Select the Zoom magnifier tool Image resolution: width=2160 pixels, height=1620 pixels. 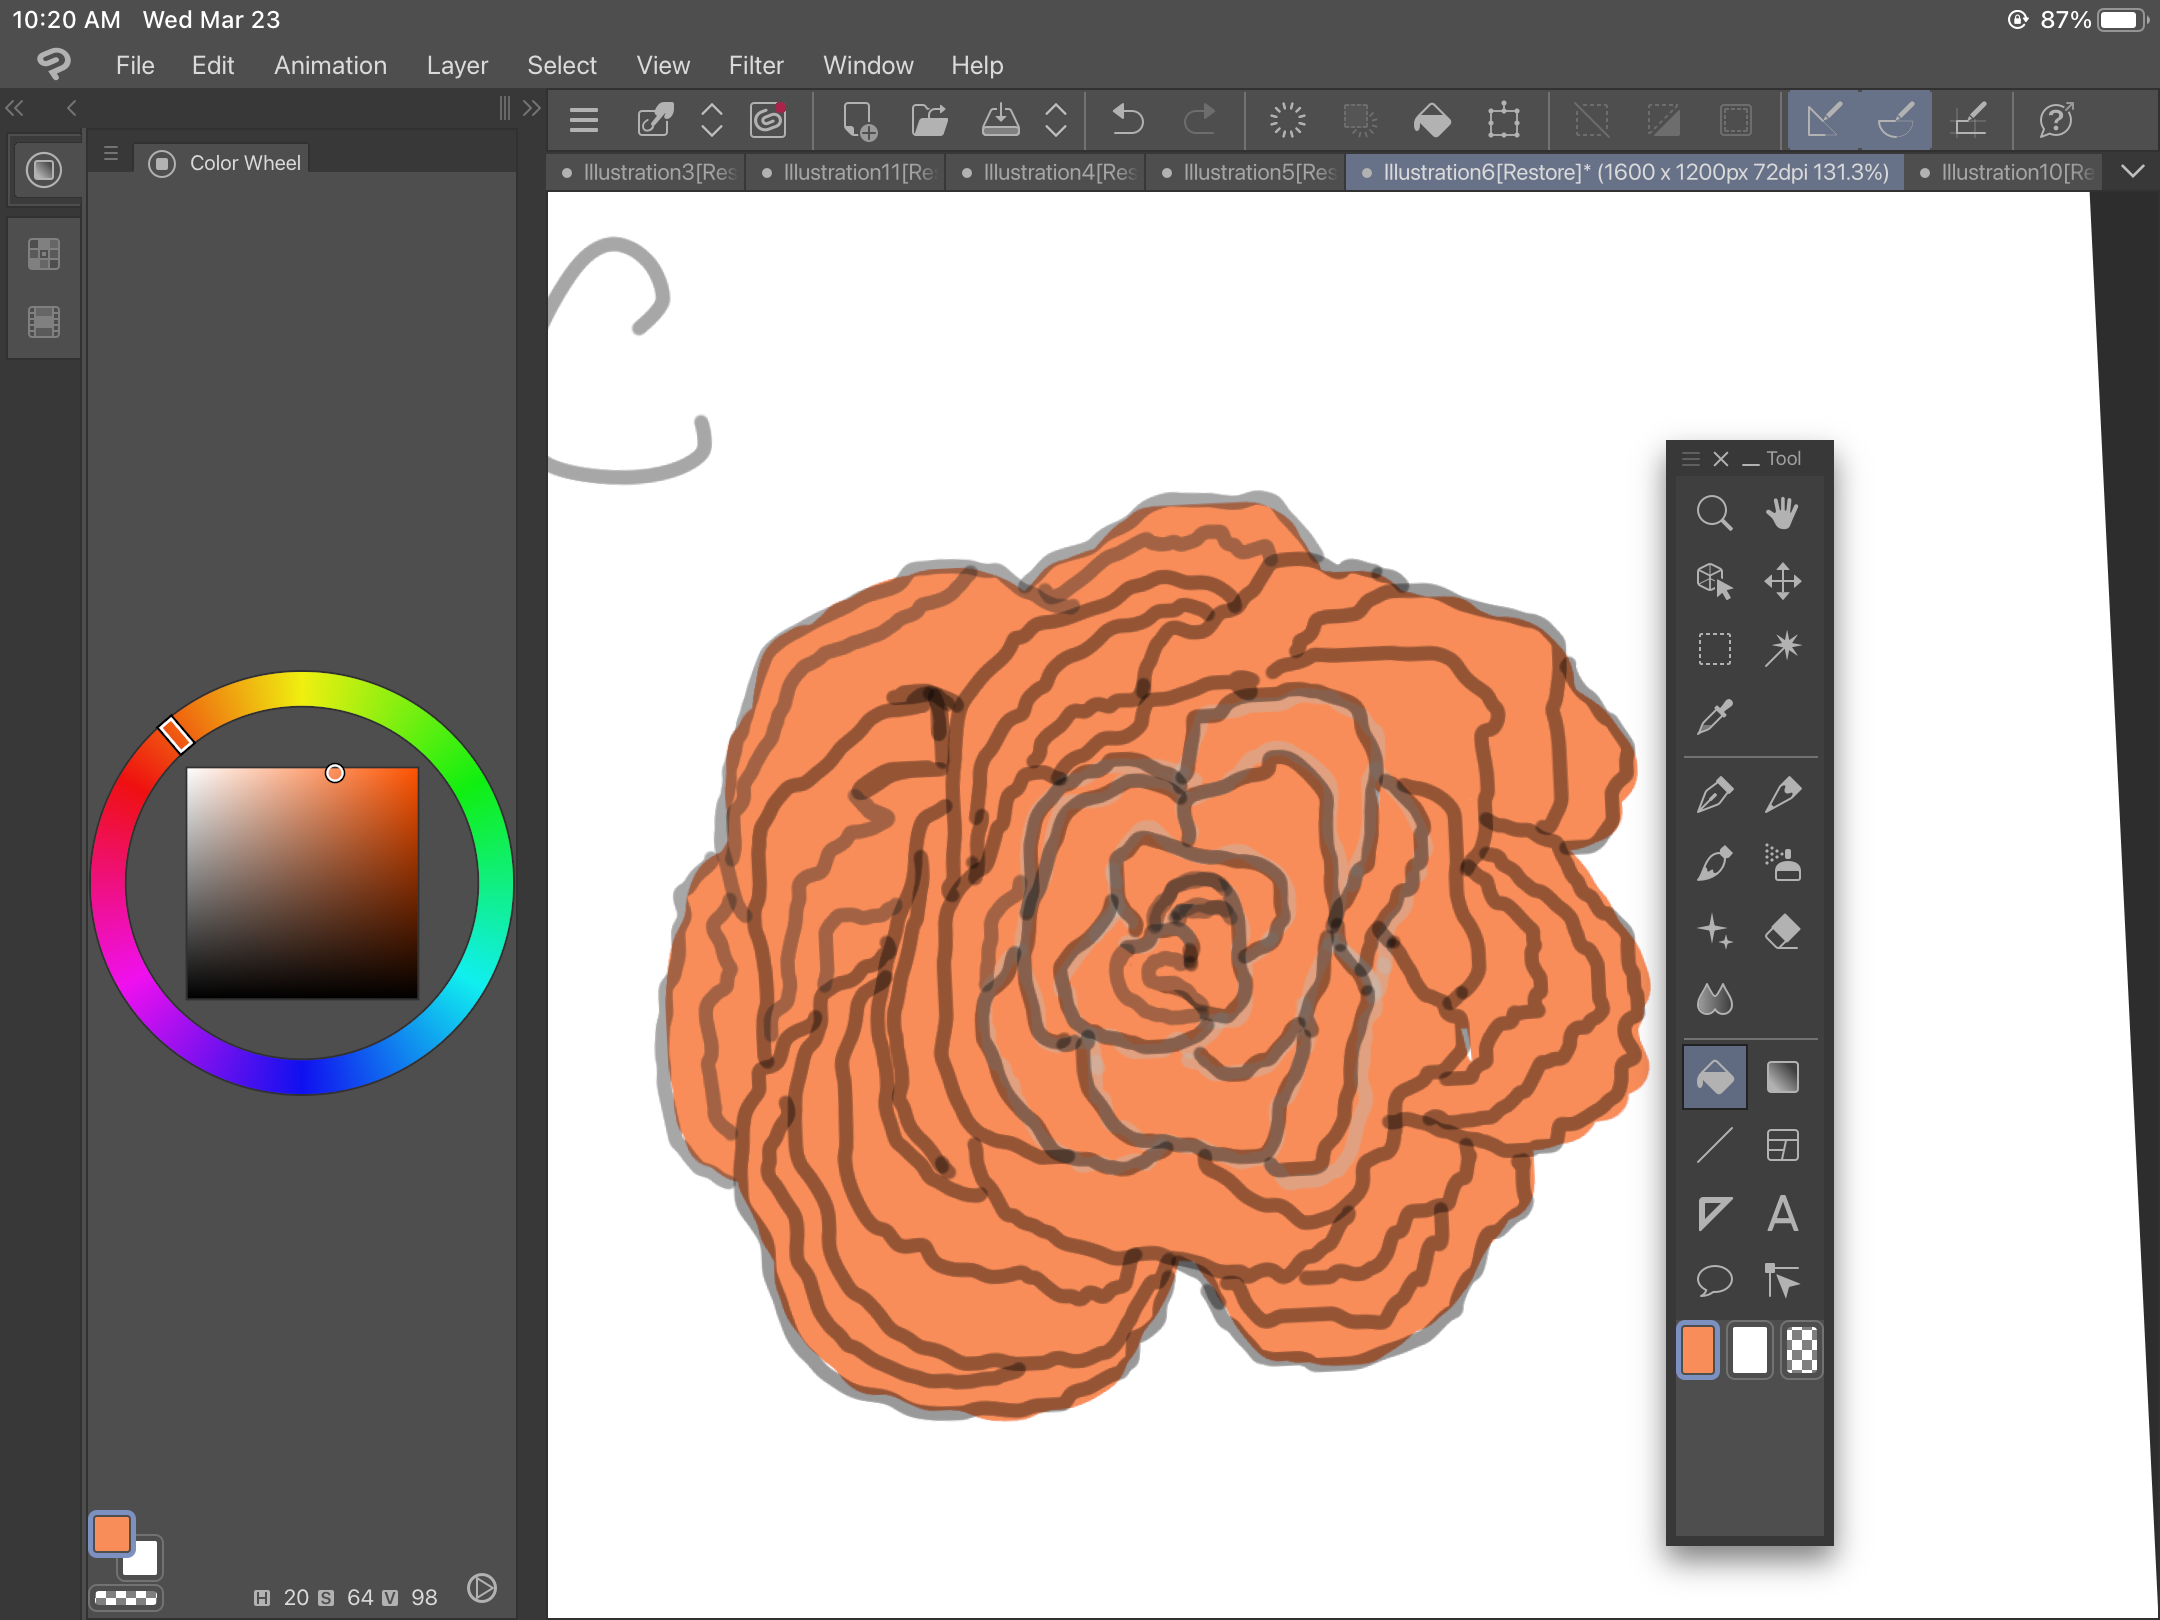(1714, 513)
